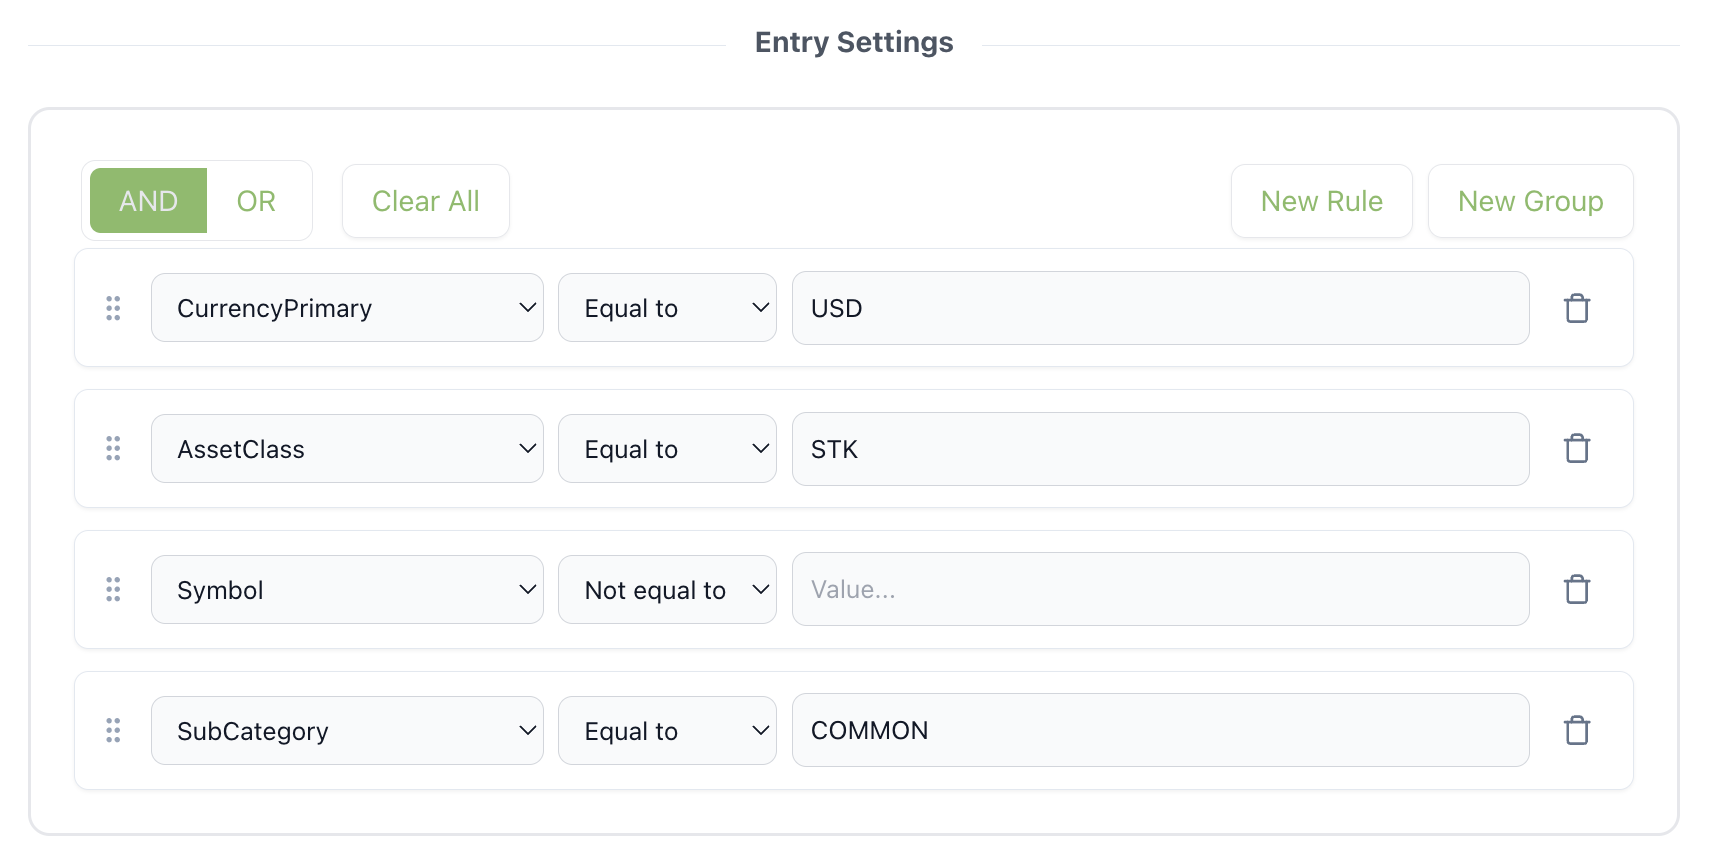This screenshot has height=862, width=1716.
Task: Open the Equal to dropdown for AssetClass
Action: pyautogui.click(x=667, y=448)
